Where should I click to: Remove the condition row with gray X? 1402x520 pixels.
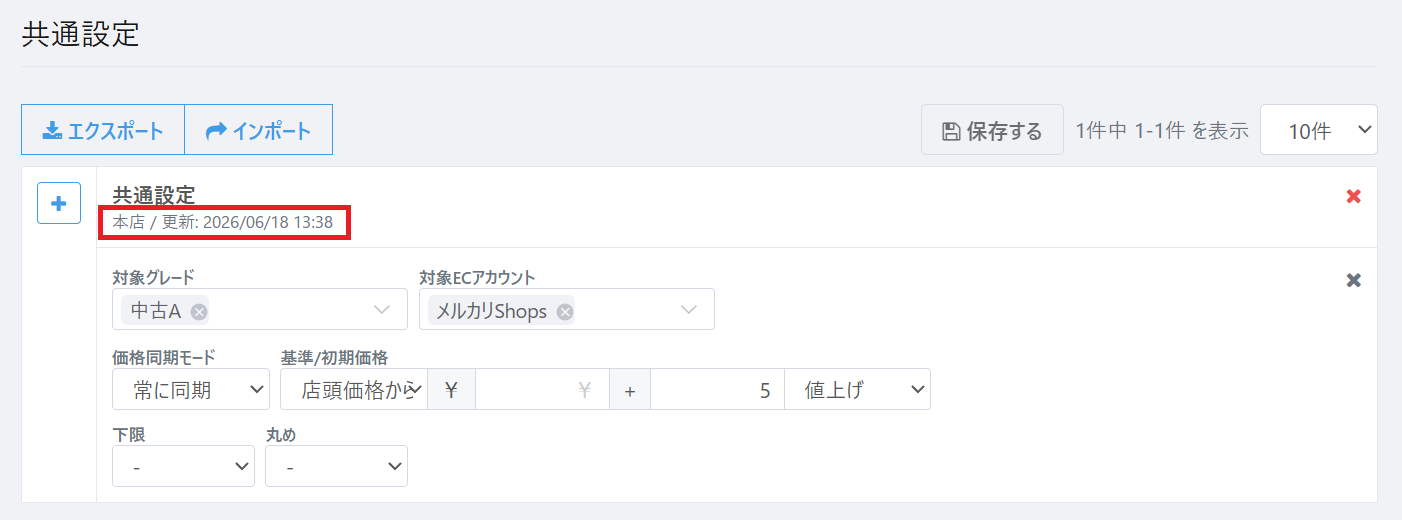(x=1353, y=280)
